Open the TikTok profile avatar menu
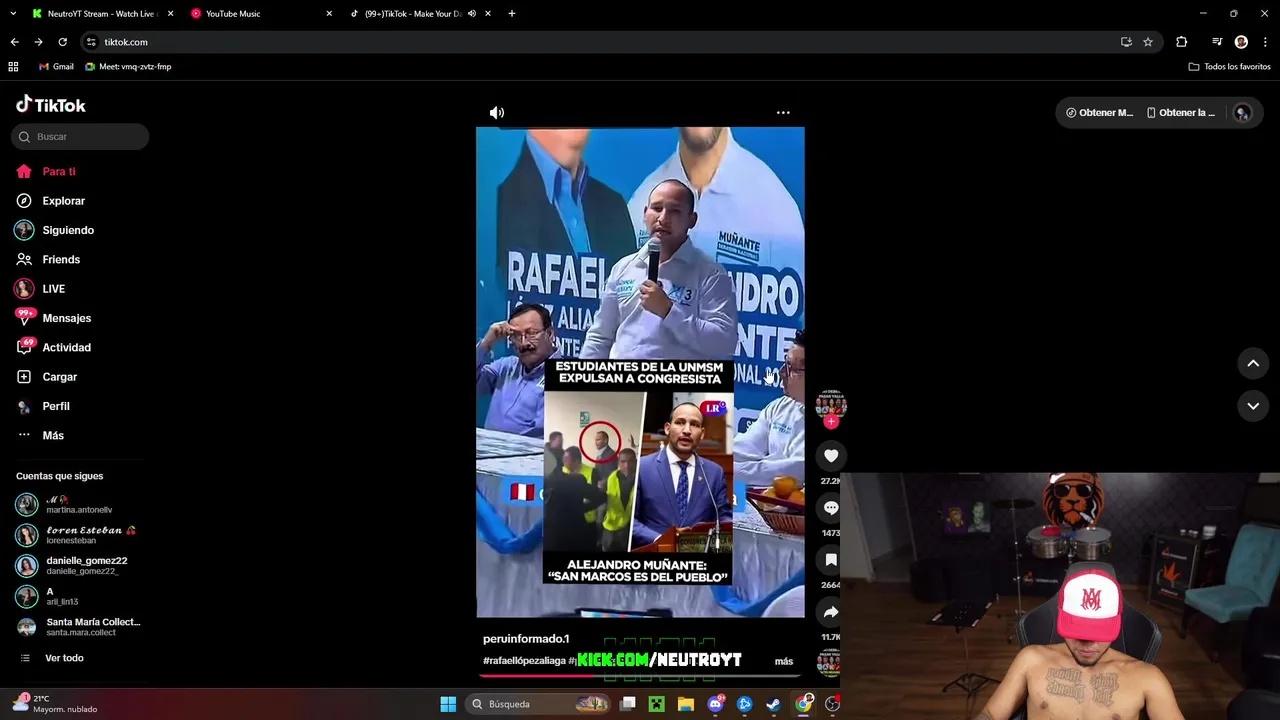The width and height of the screenshot is (1280, 720). 1242,113
